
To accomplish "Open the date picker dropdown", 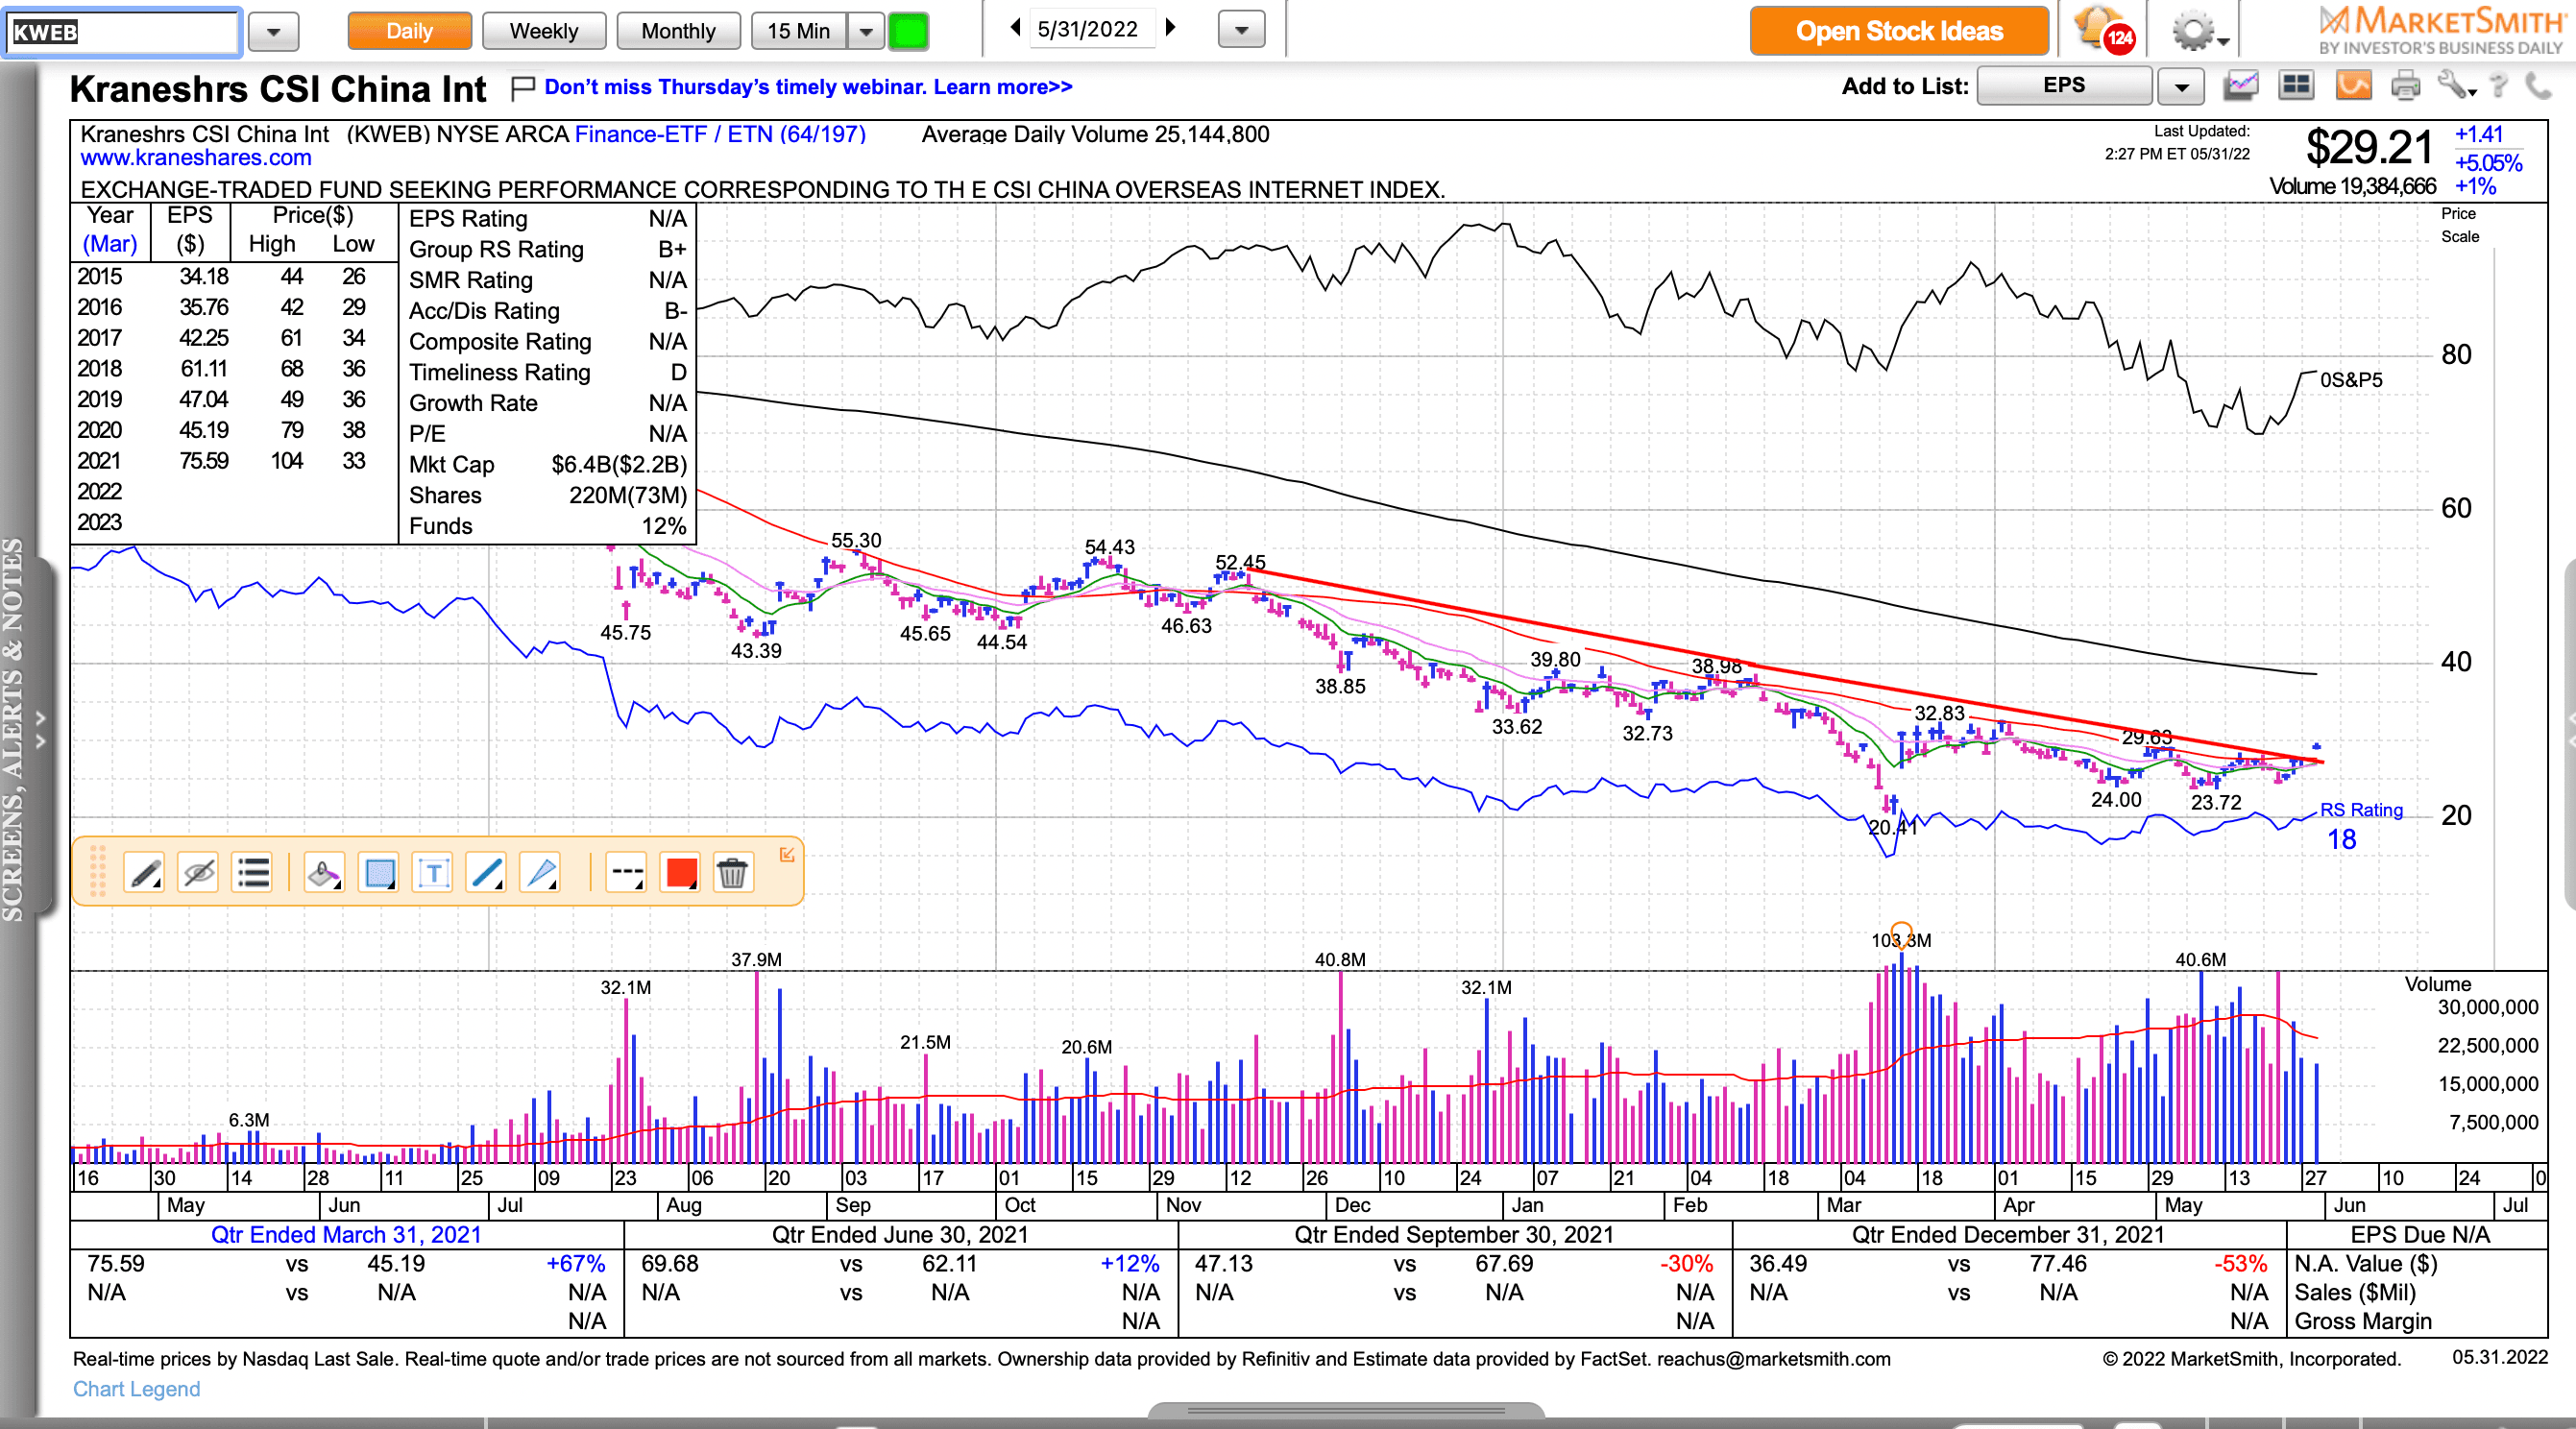I will coord(1241,30).
